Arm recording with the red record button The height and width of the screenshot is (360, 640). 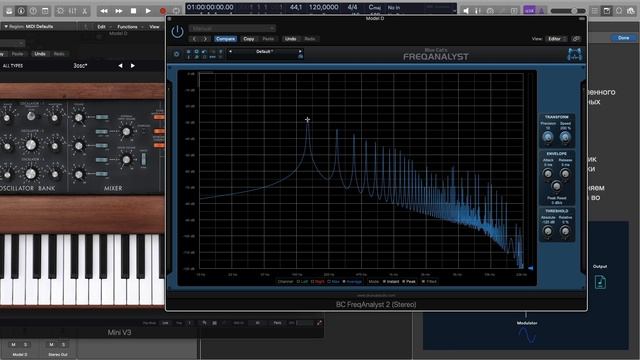point(163,11)
